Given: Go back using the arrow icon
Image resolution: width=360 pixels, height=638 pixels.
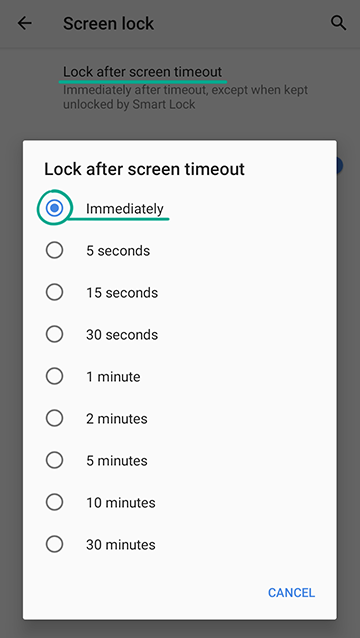Looking at the screenshot, I should 24,24.
